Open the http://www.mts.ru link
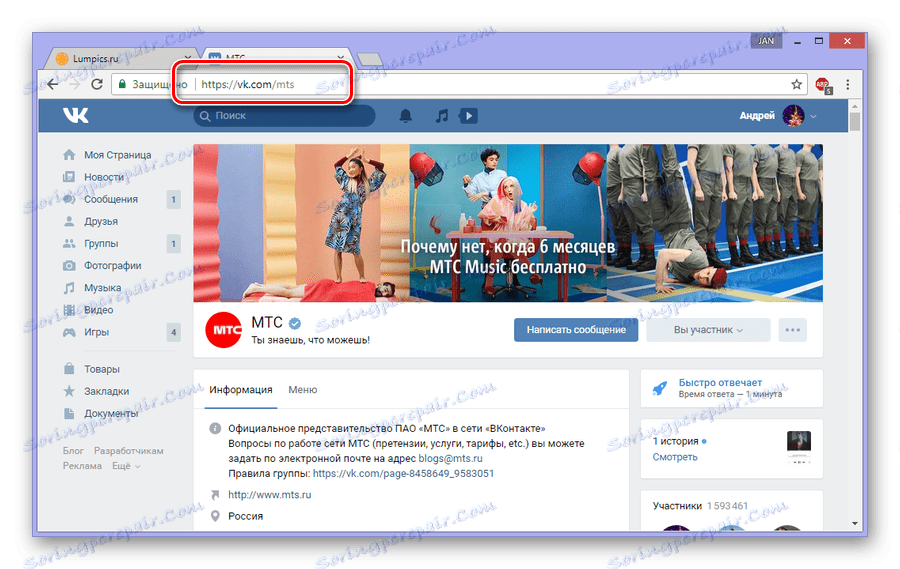 (269, 494)
